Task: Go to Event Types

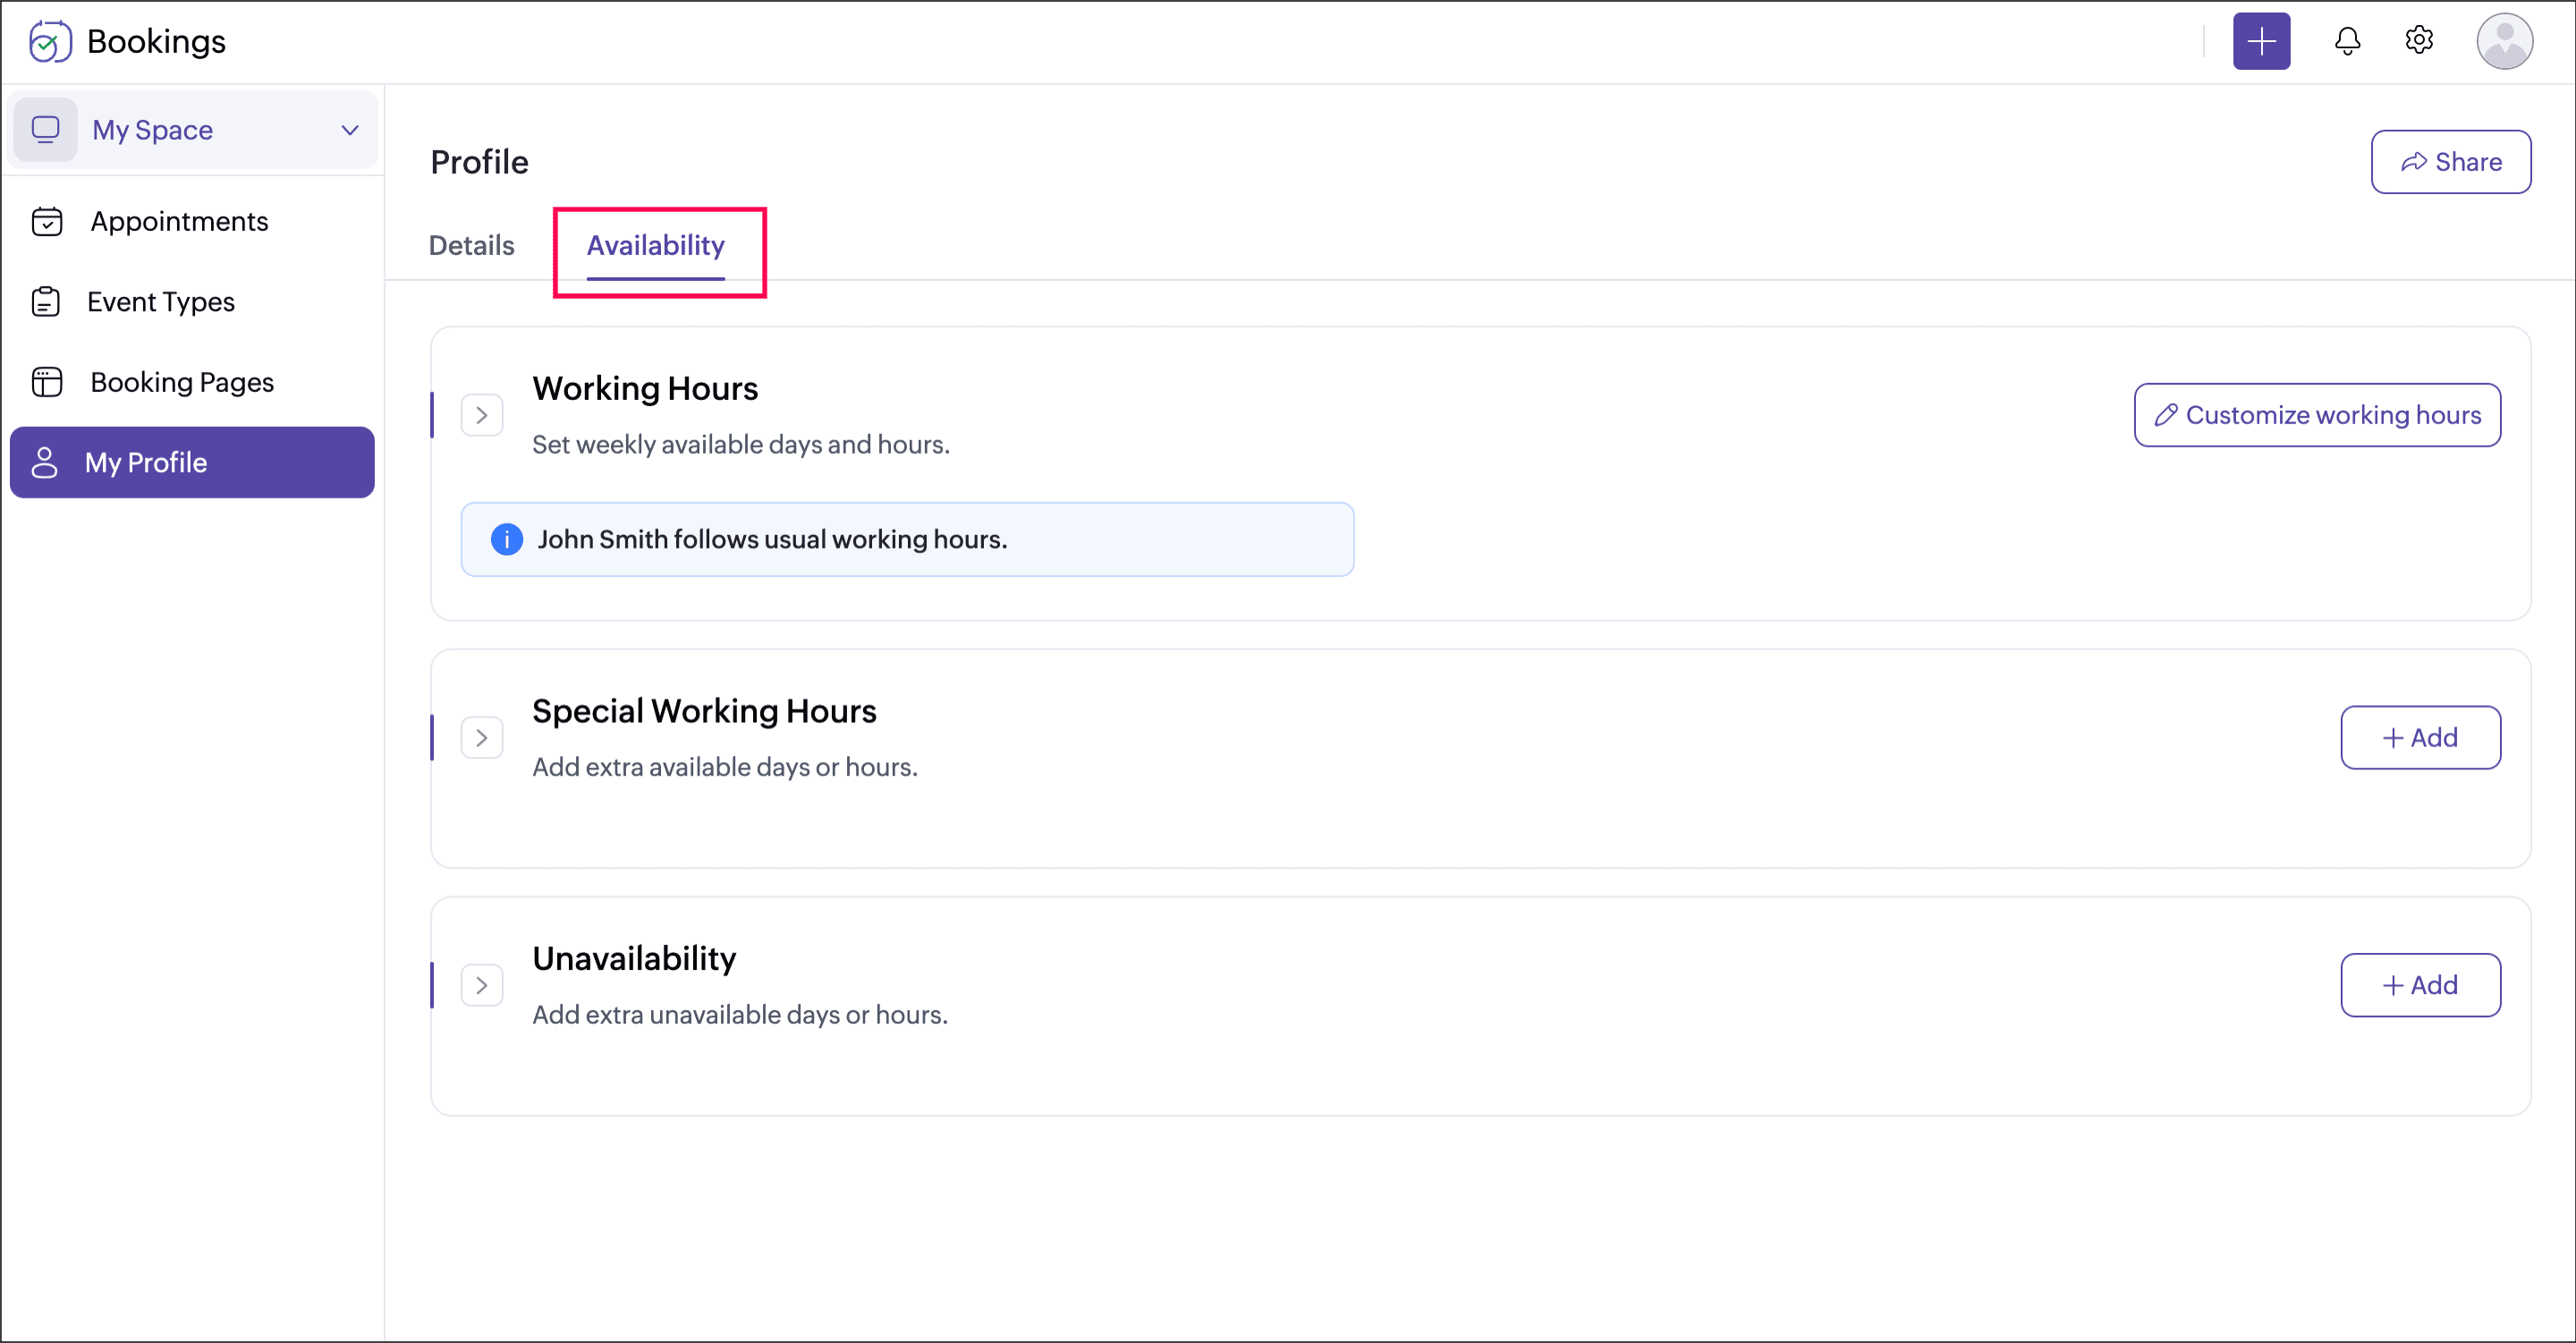Action: [x=192, y=301]
